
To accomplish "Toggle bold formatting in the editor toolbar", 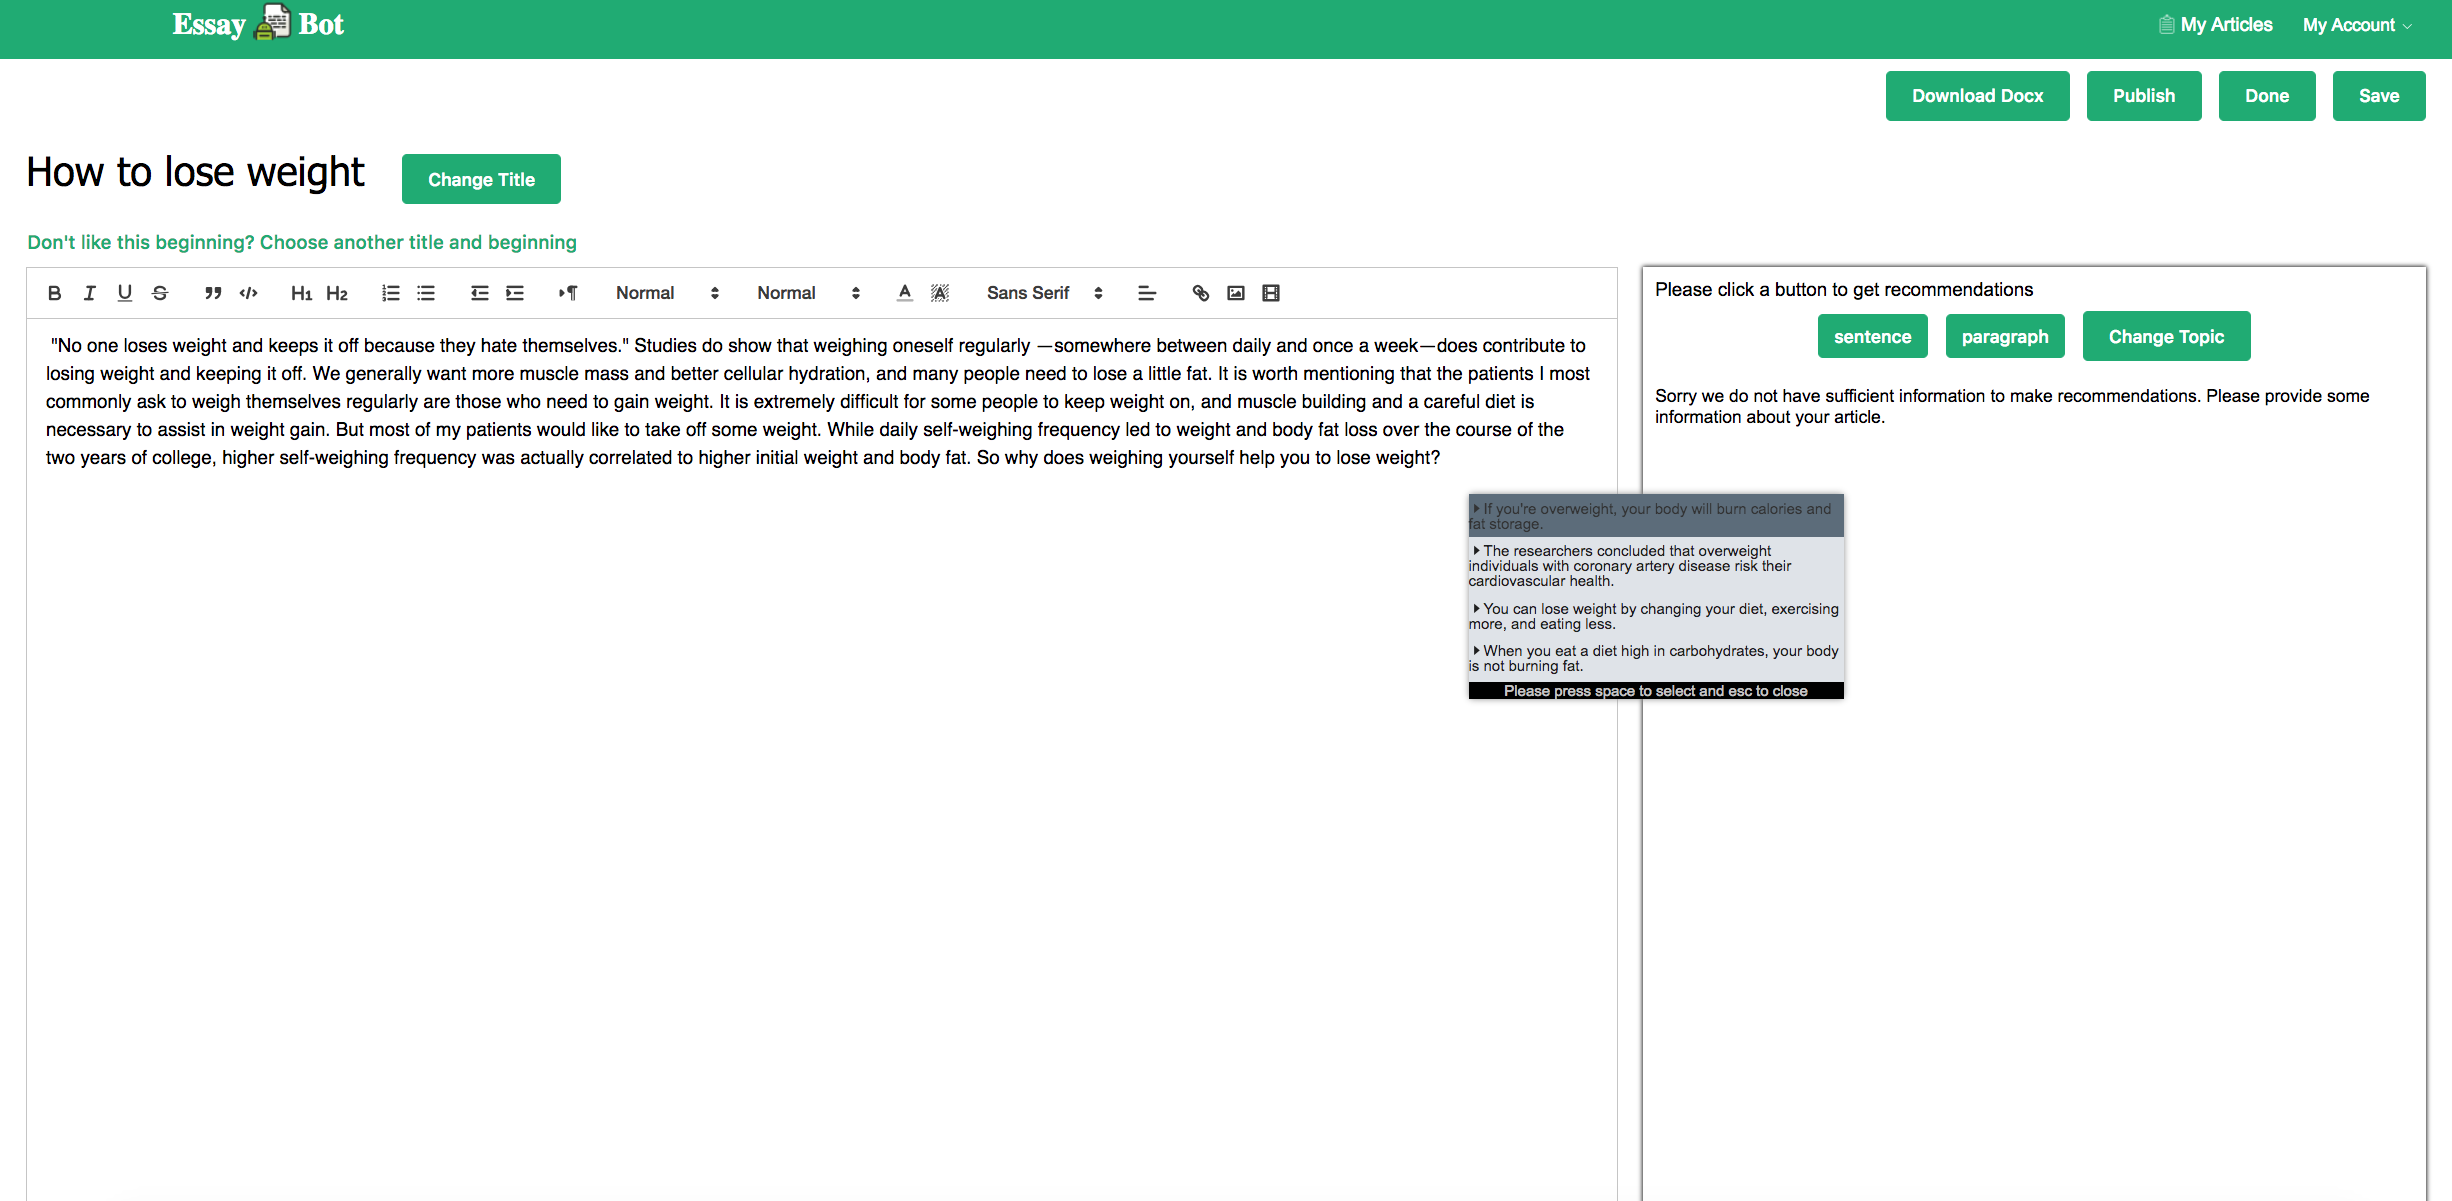I will pos(54,293).
